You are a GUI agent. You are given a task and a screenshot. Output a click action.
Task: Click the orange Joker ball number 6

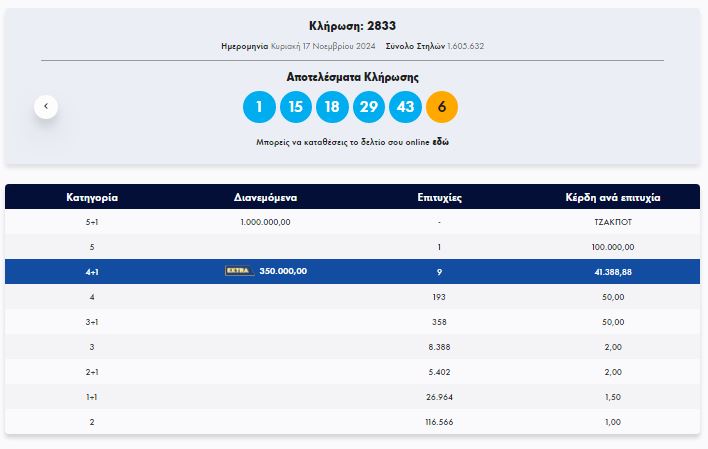point(442,107)
